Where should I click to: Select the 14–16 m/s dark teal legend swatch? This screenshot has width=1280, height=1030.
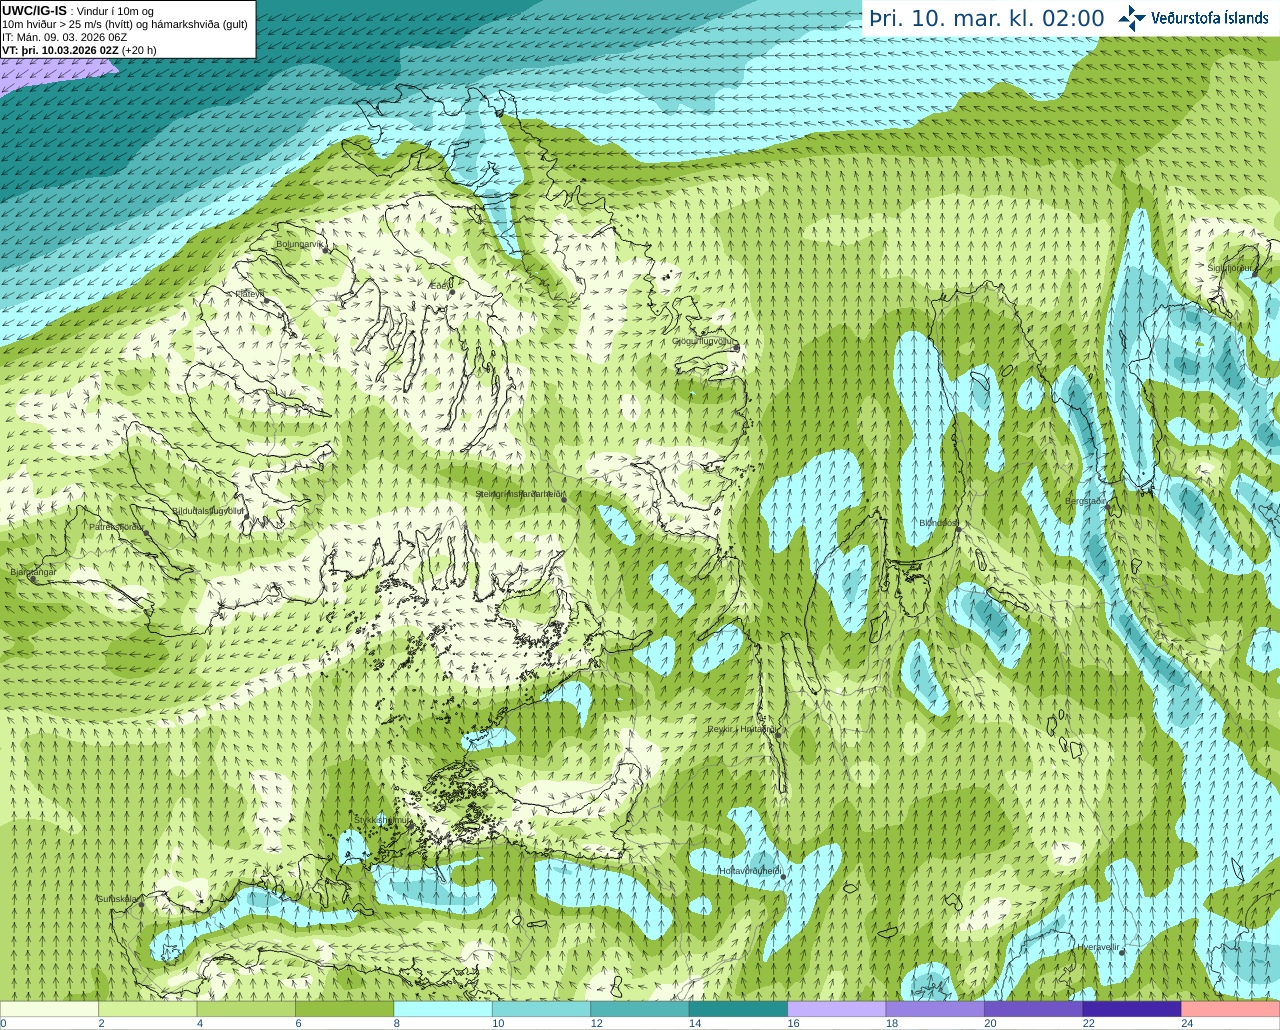739,1009
